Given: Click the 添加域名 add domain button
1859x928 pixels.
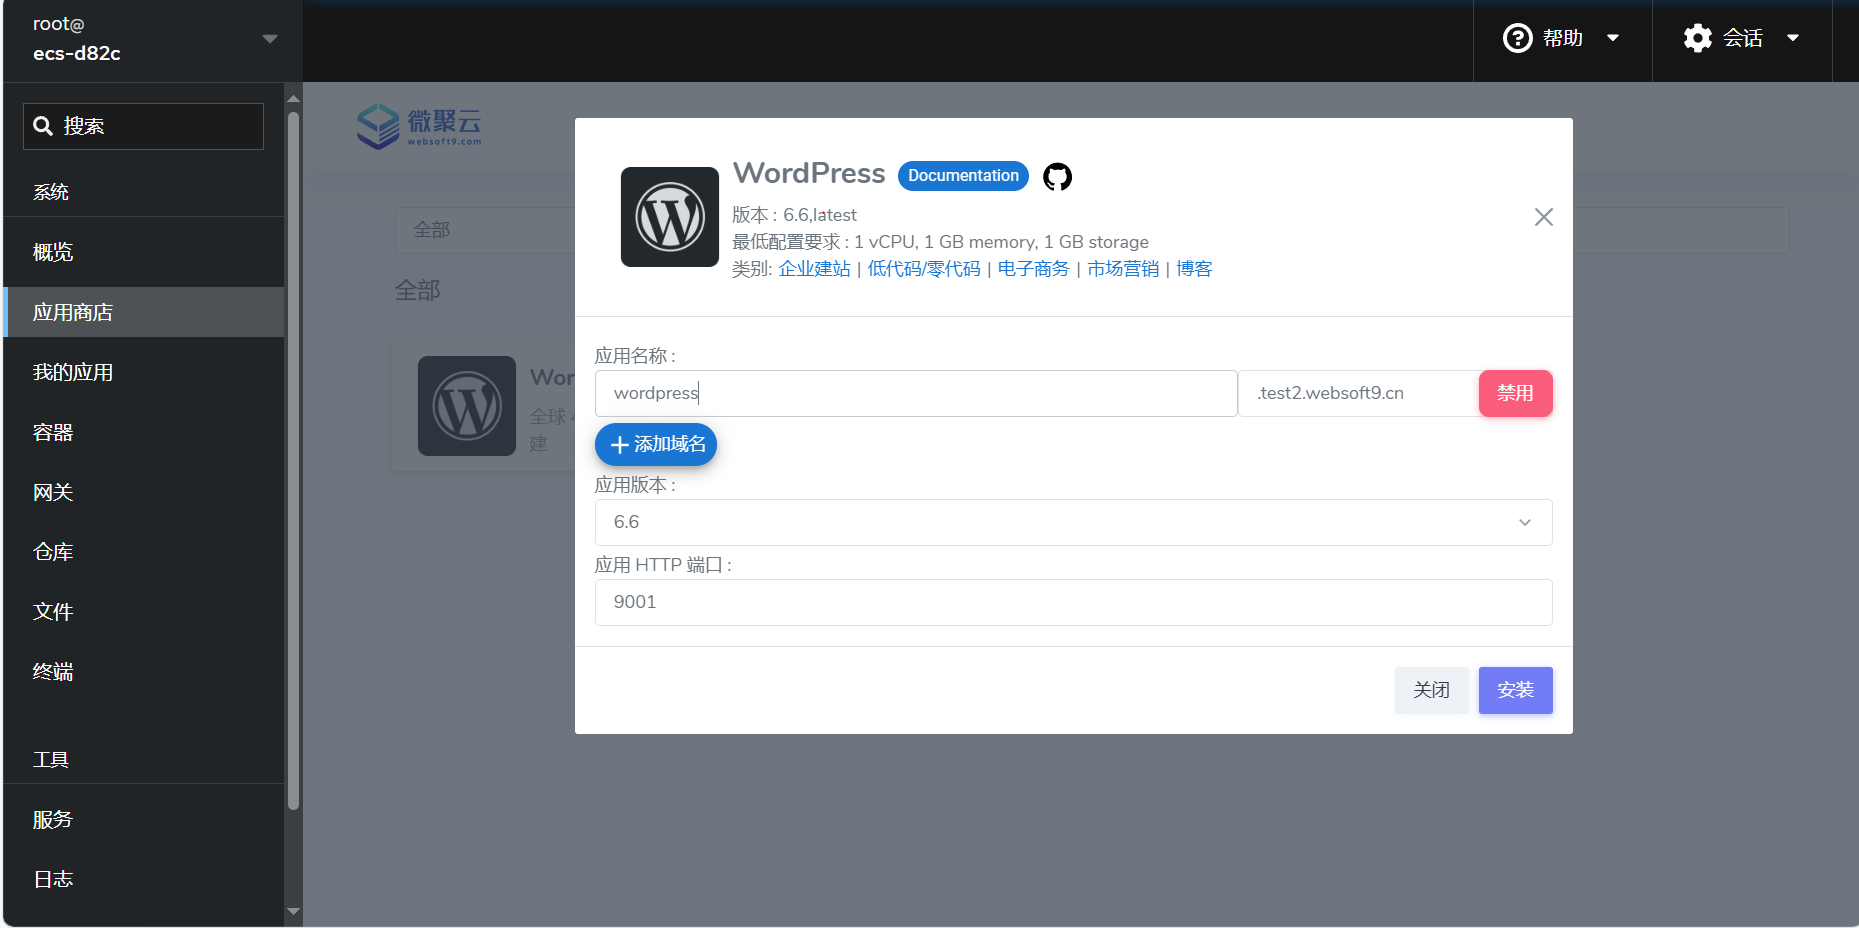Looking at the screenshot, I should coord(656,445).
